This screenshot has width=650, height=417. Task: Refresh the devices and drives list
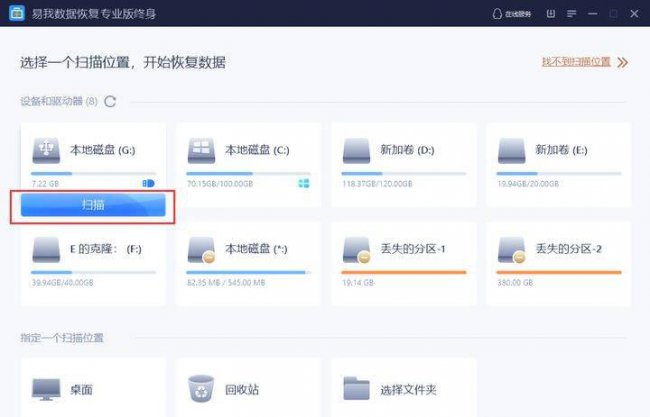[110, 101]
